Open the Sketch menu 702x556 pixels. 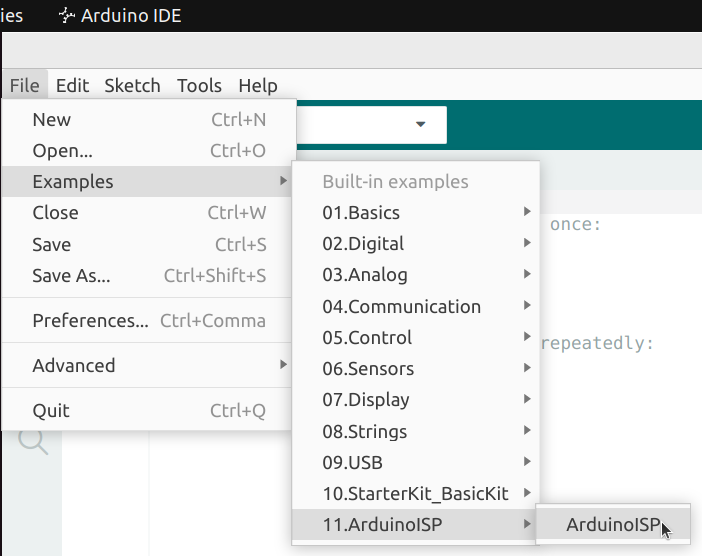(132, 85)
